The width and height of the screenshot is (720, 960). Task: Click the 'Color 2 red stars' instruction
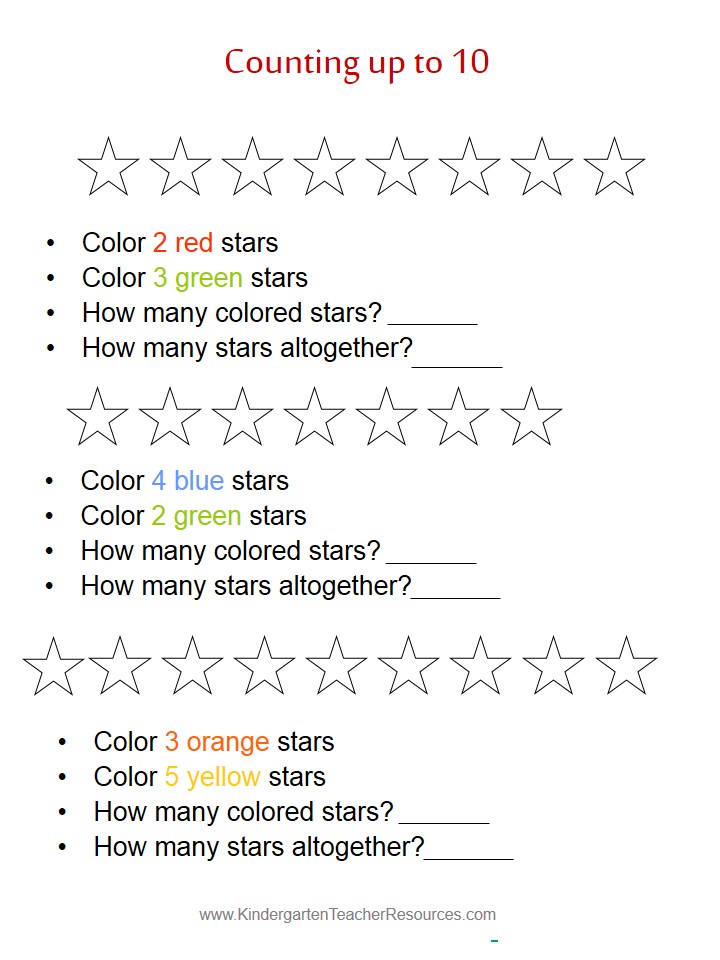(180, 243)
